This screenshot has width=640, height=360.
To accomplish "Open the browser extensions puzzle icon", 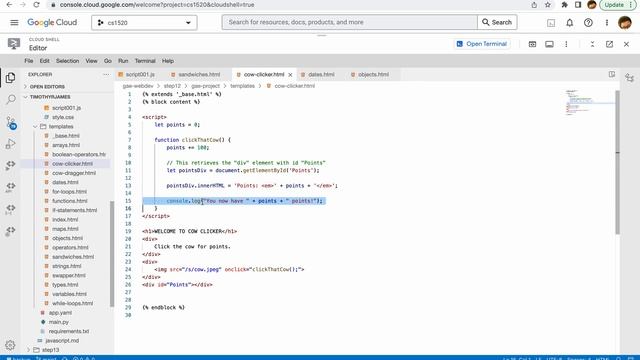I will (564, 5).
